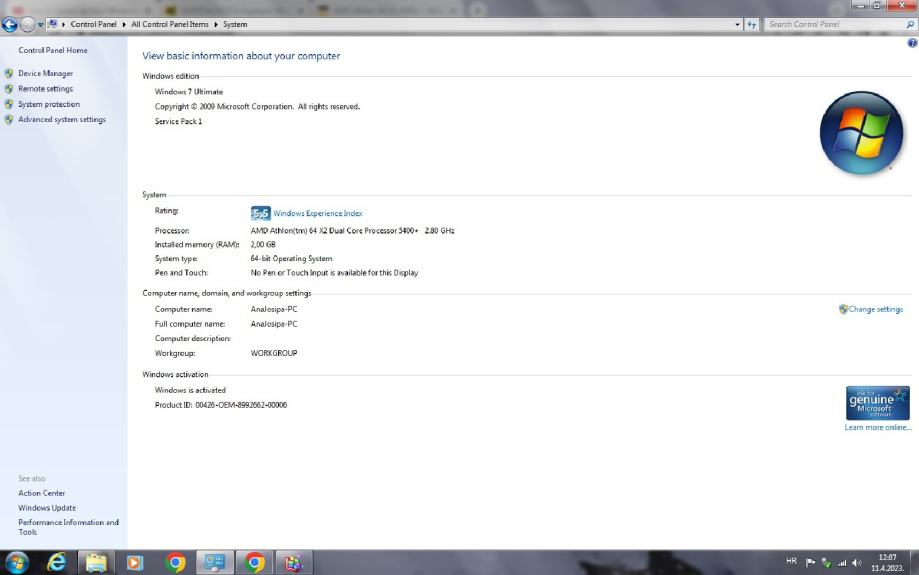Screen dimensions: 919x575
Task: Open first Google Chrome taskbar icon
Action: 175,563
